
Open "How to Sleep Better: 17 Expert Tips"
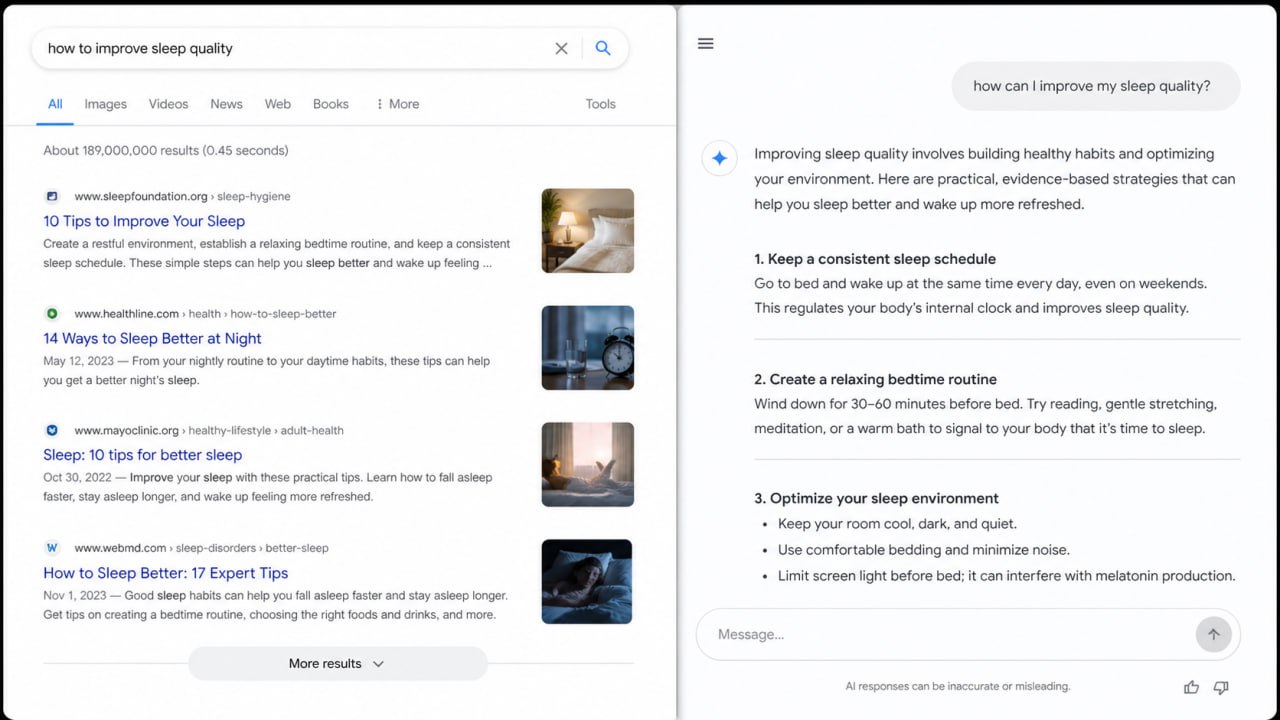click(165, 573)
